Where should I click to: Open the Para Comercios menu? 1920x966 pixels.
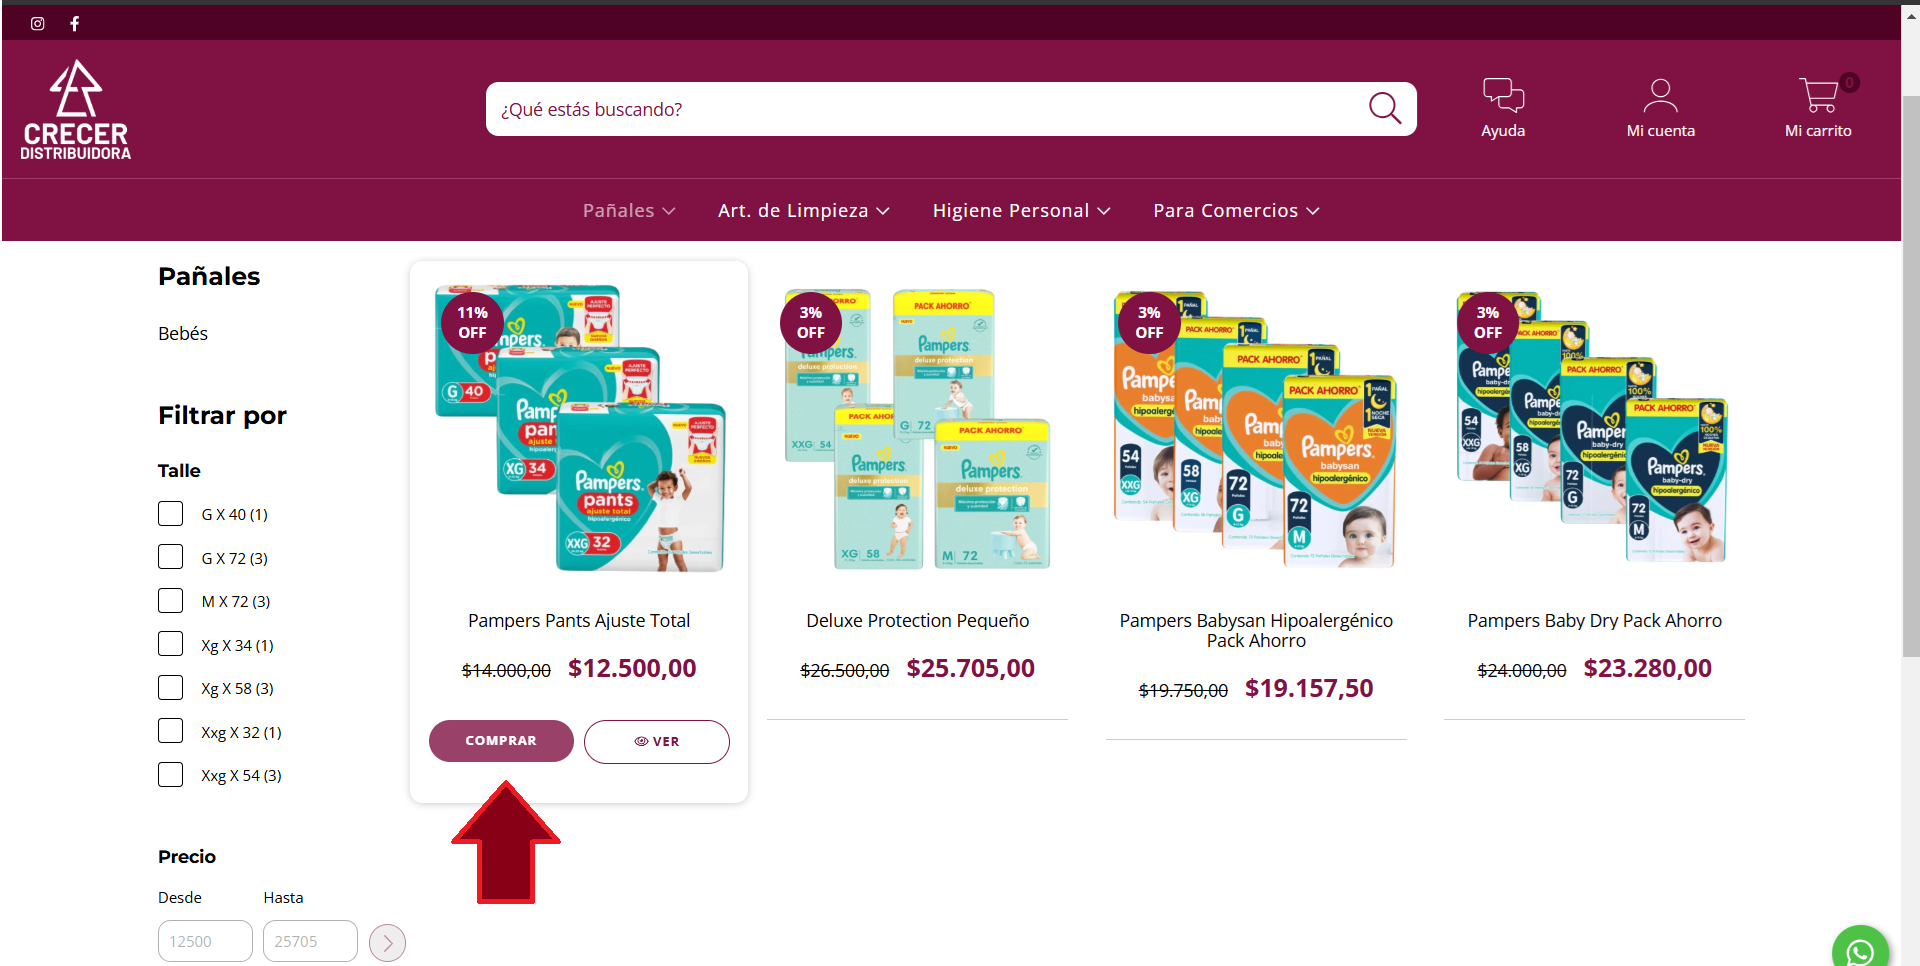(x=1236, y=210)
